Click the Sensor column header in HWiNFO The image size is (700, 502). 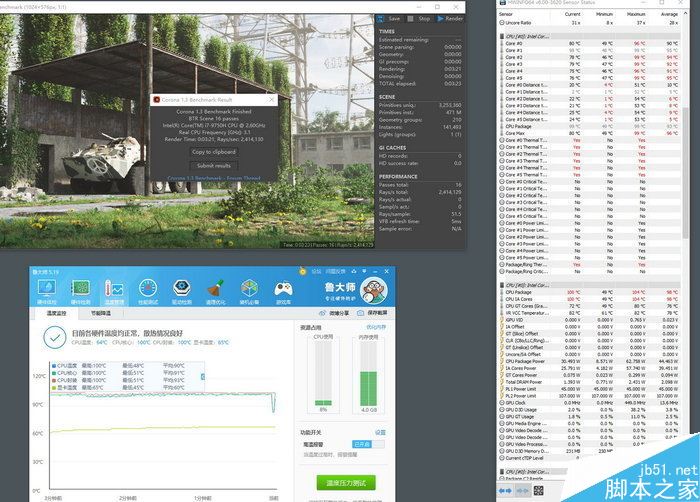tap(506, 14)
